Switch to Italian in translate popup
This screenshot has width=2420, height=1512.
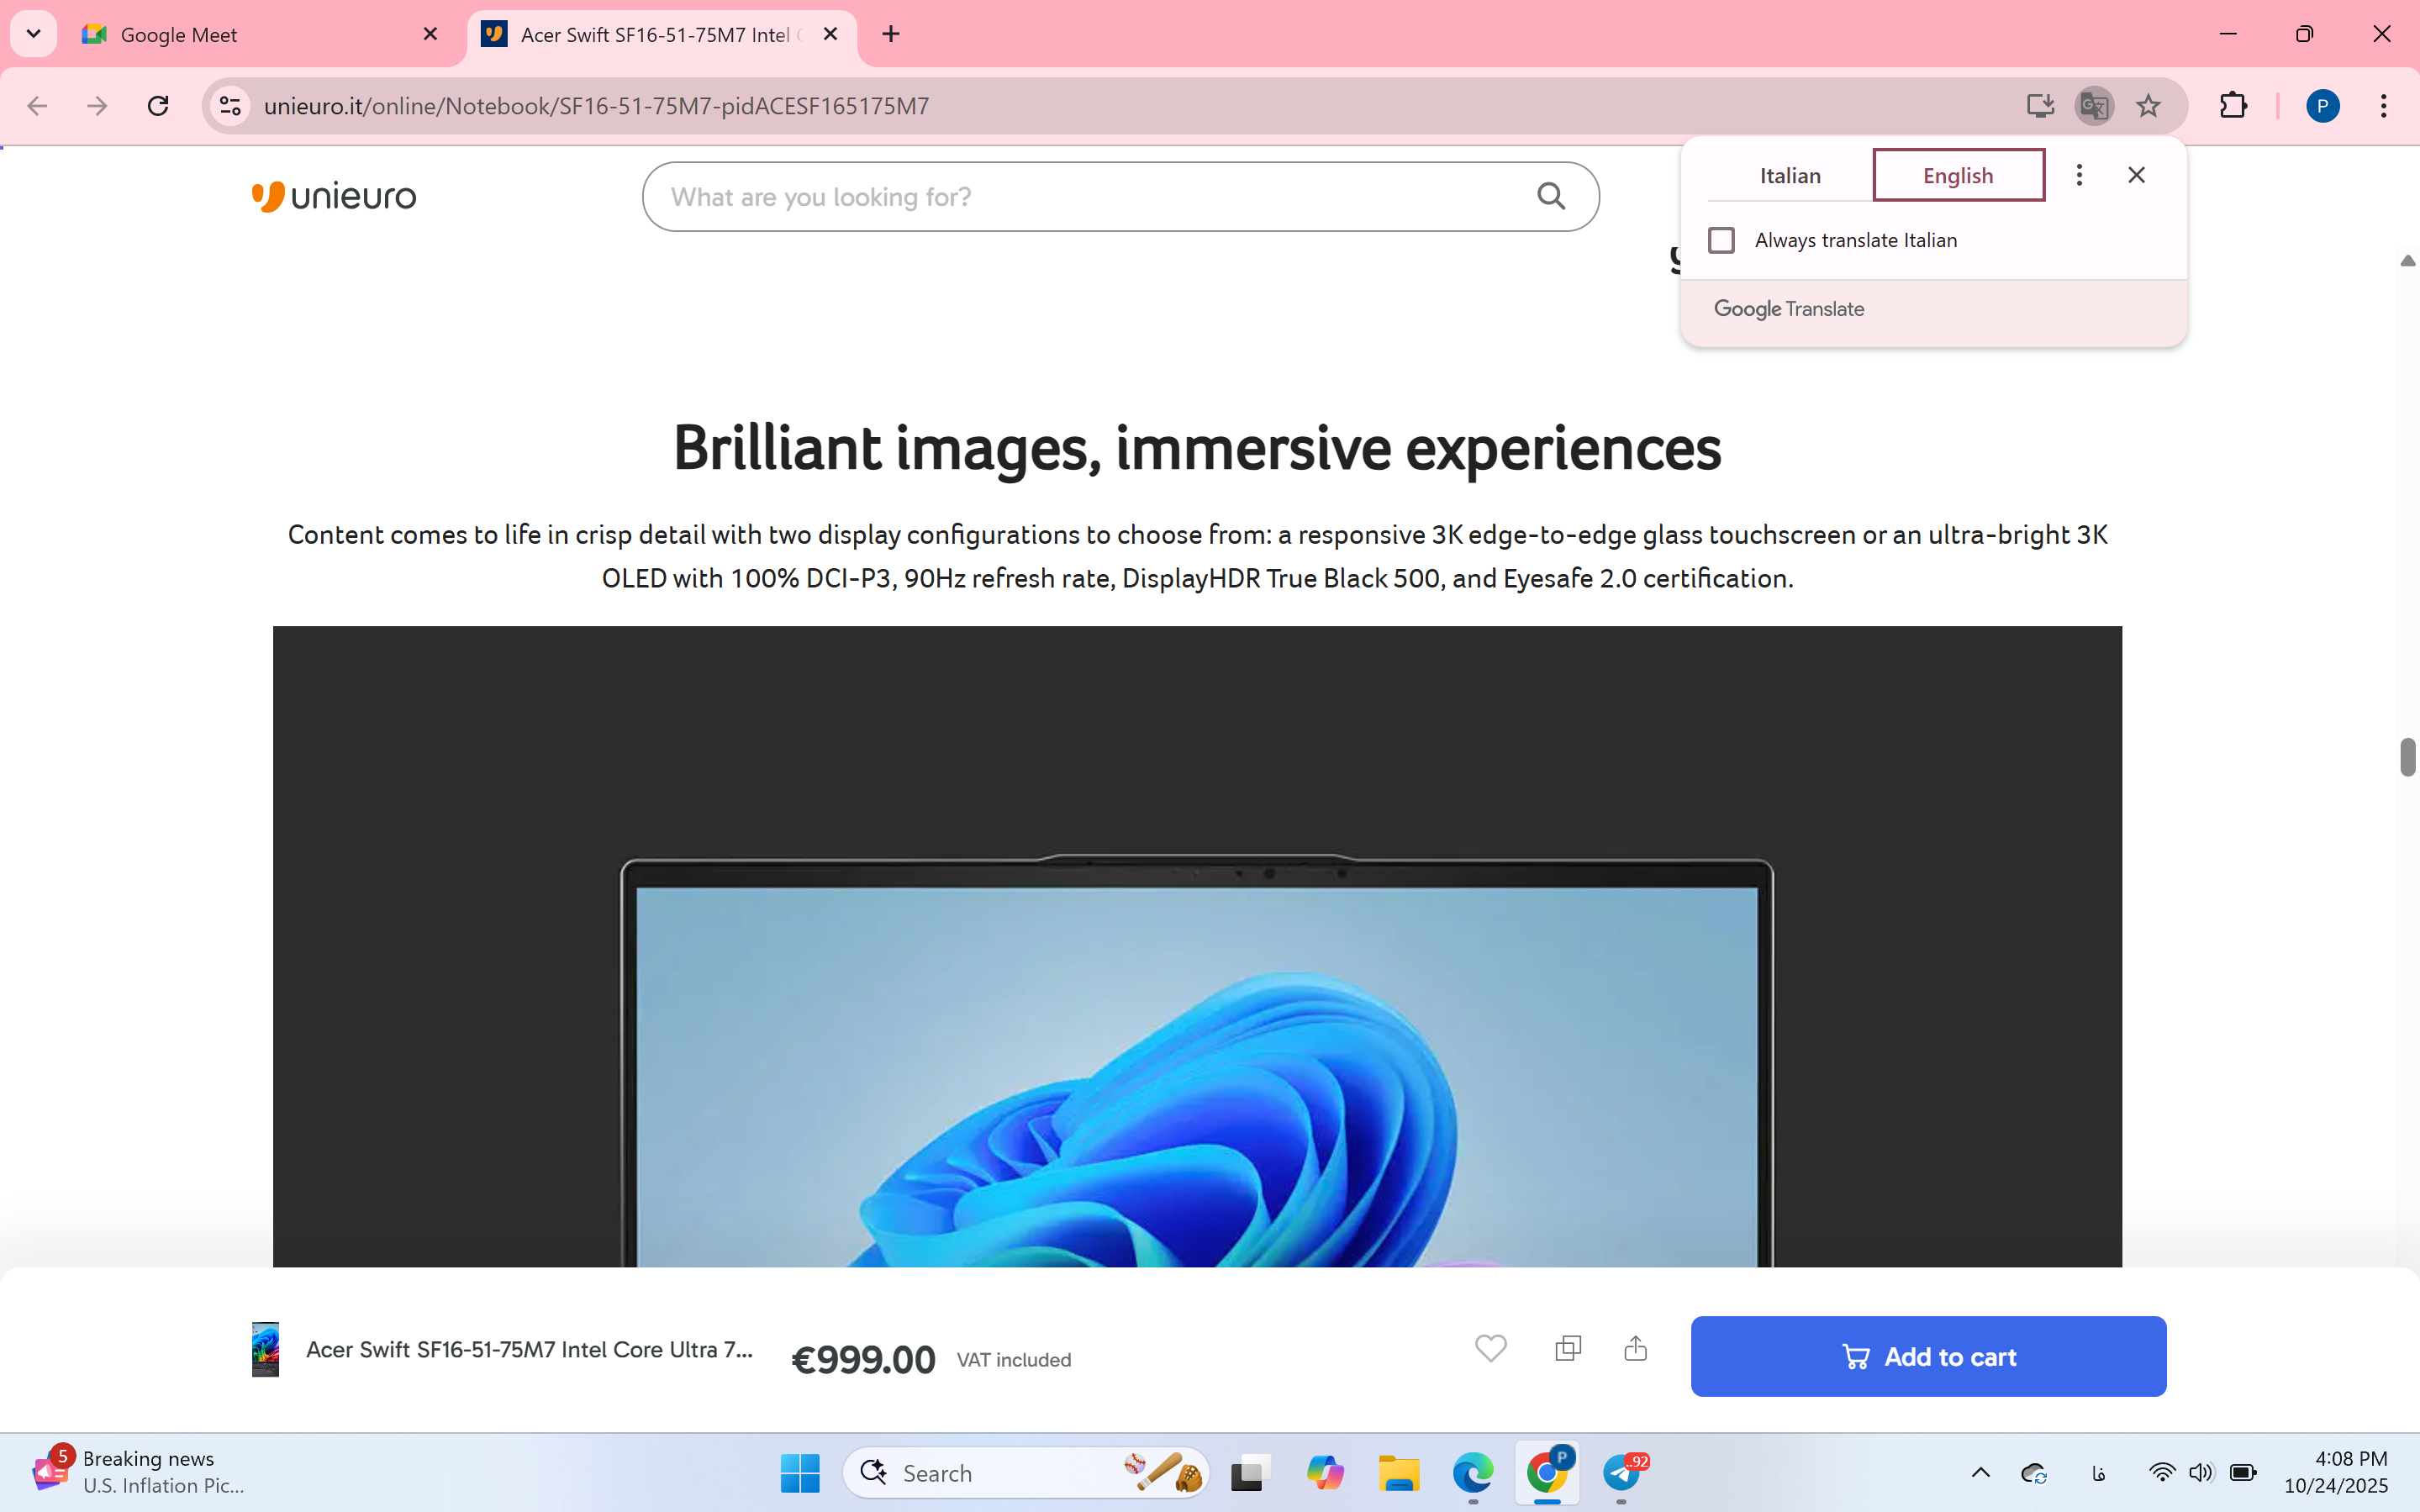(1790, 175)
